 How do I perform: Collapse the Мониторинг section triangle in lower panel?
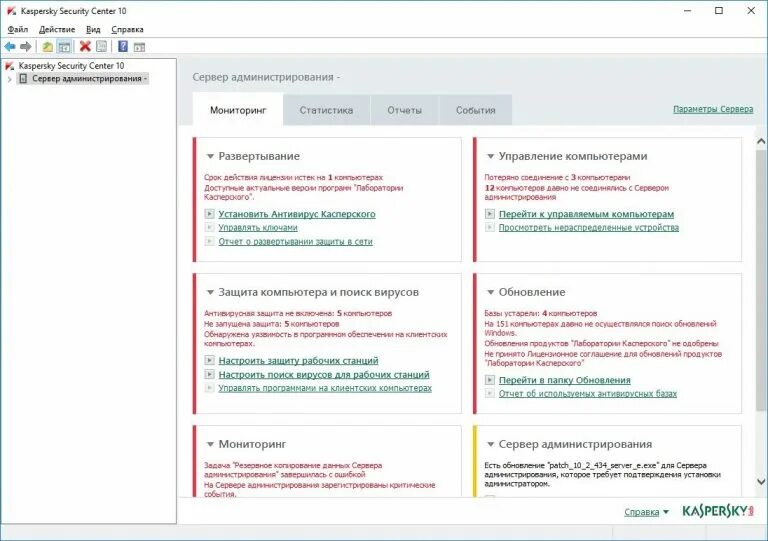(x=210, y=445)
